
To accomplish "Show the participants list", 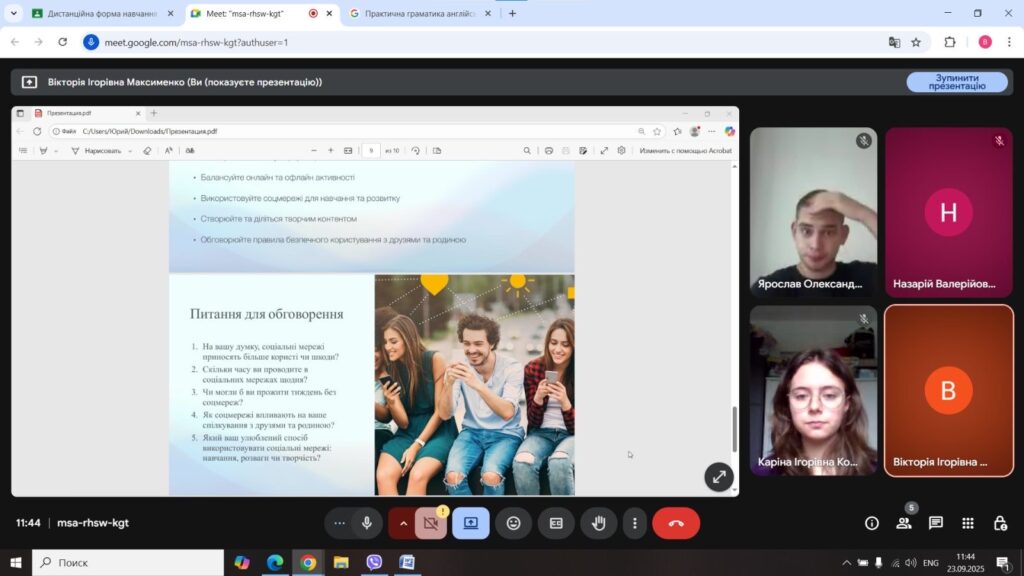I will (x=904, y=523).
